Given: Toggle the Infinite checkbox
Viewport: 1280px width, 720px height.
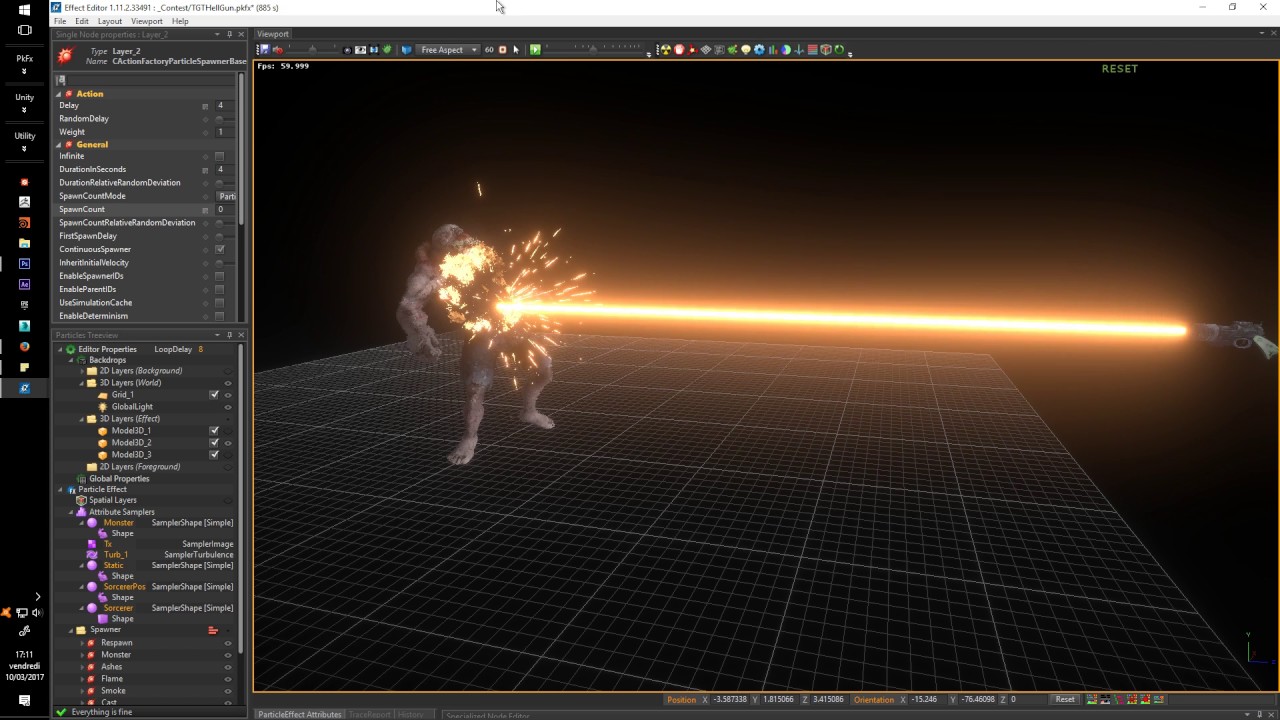Looking at the screenshot, I should tap(220, 156).
